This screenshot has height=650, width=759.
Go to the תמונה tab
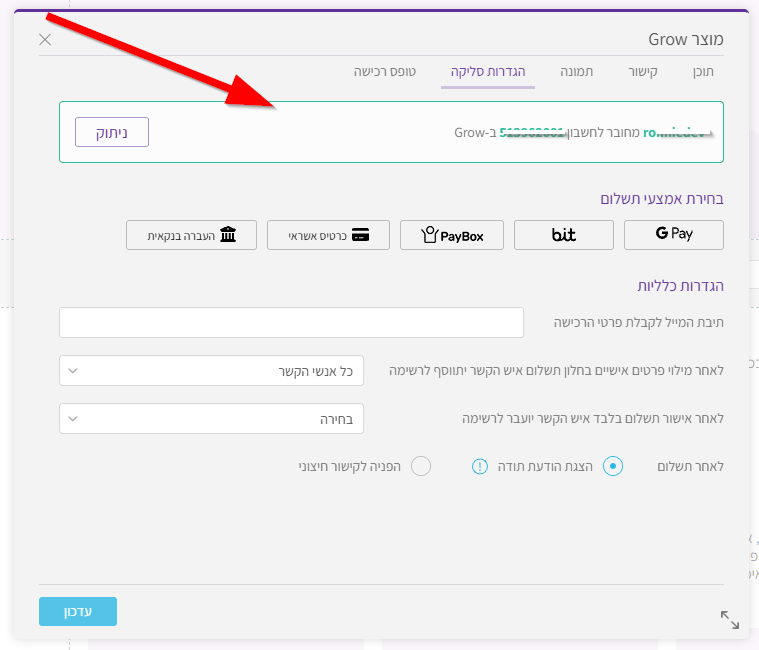[x=577, y=72]
